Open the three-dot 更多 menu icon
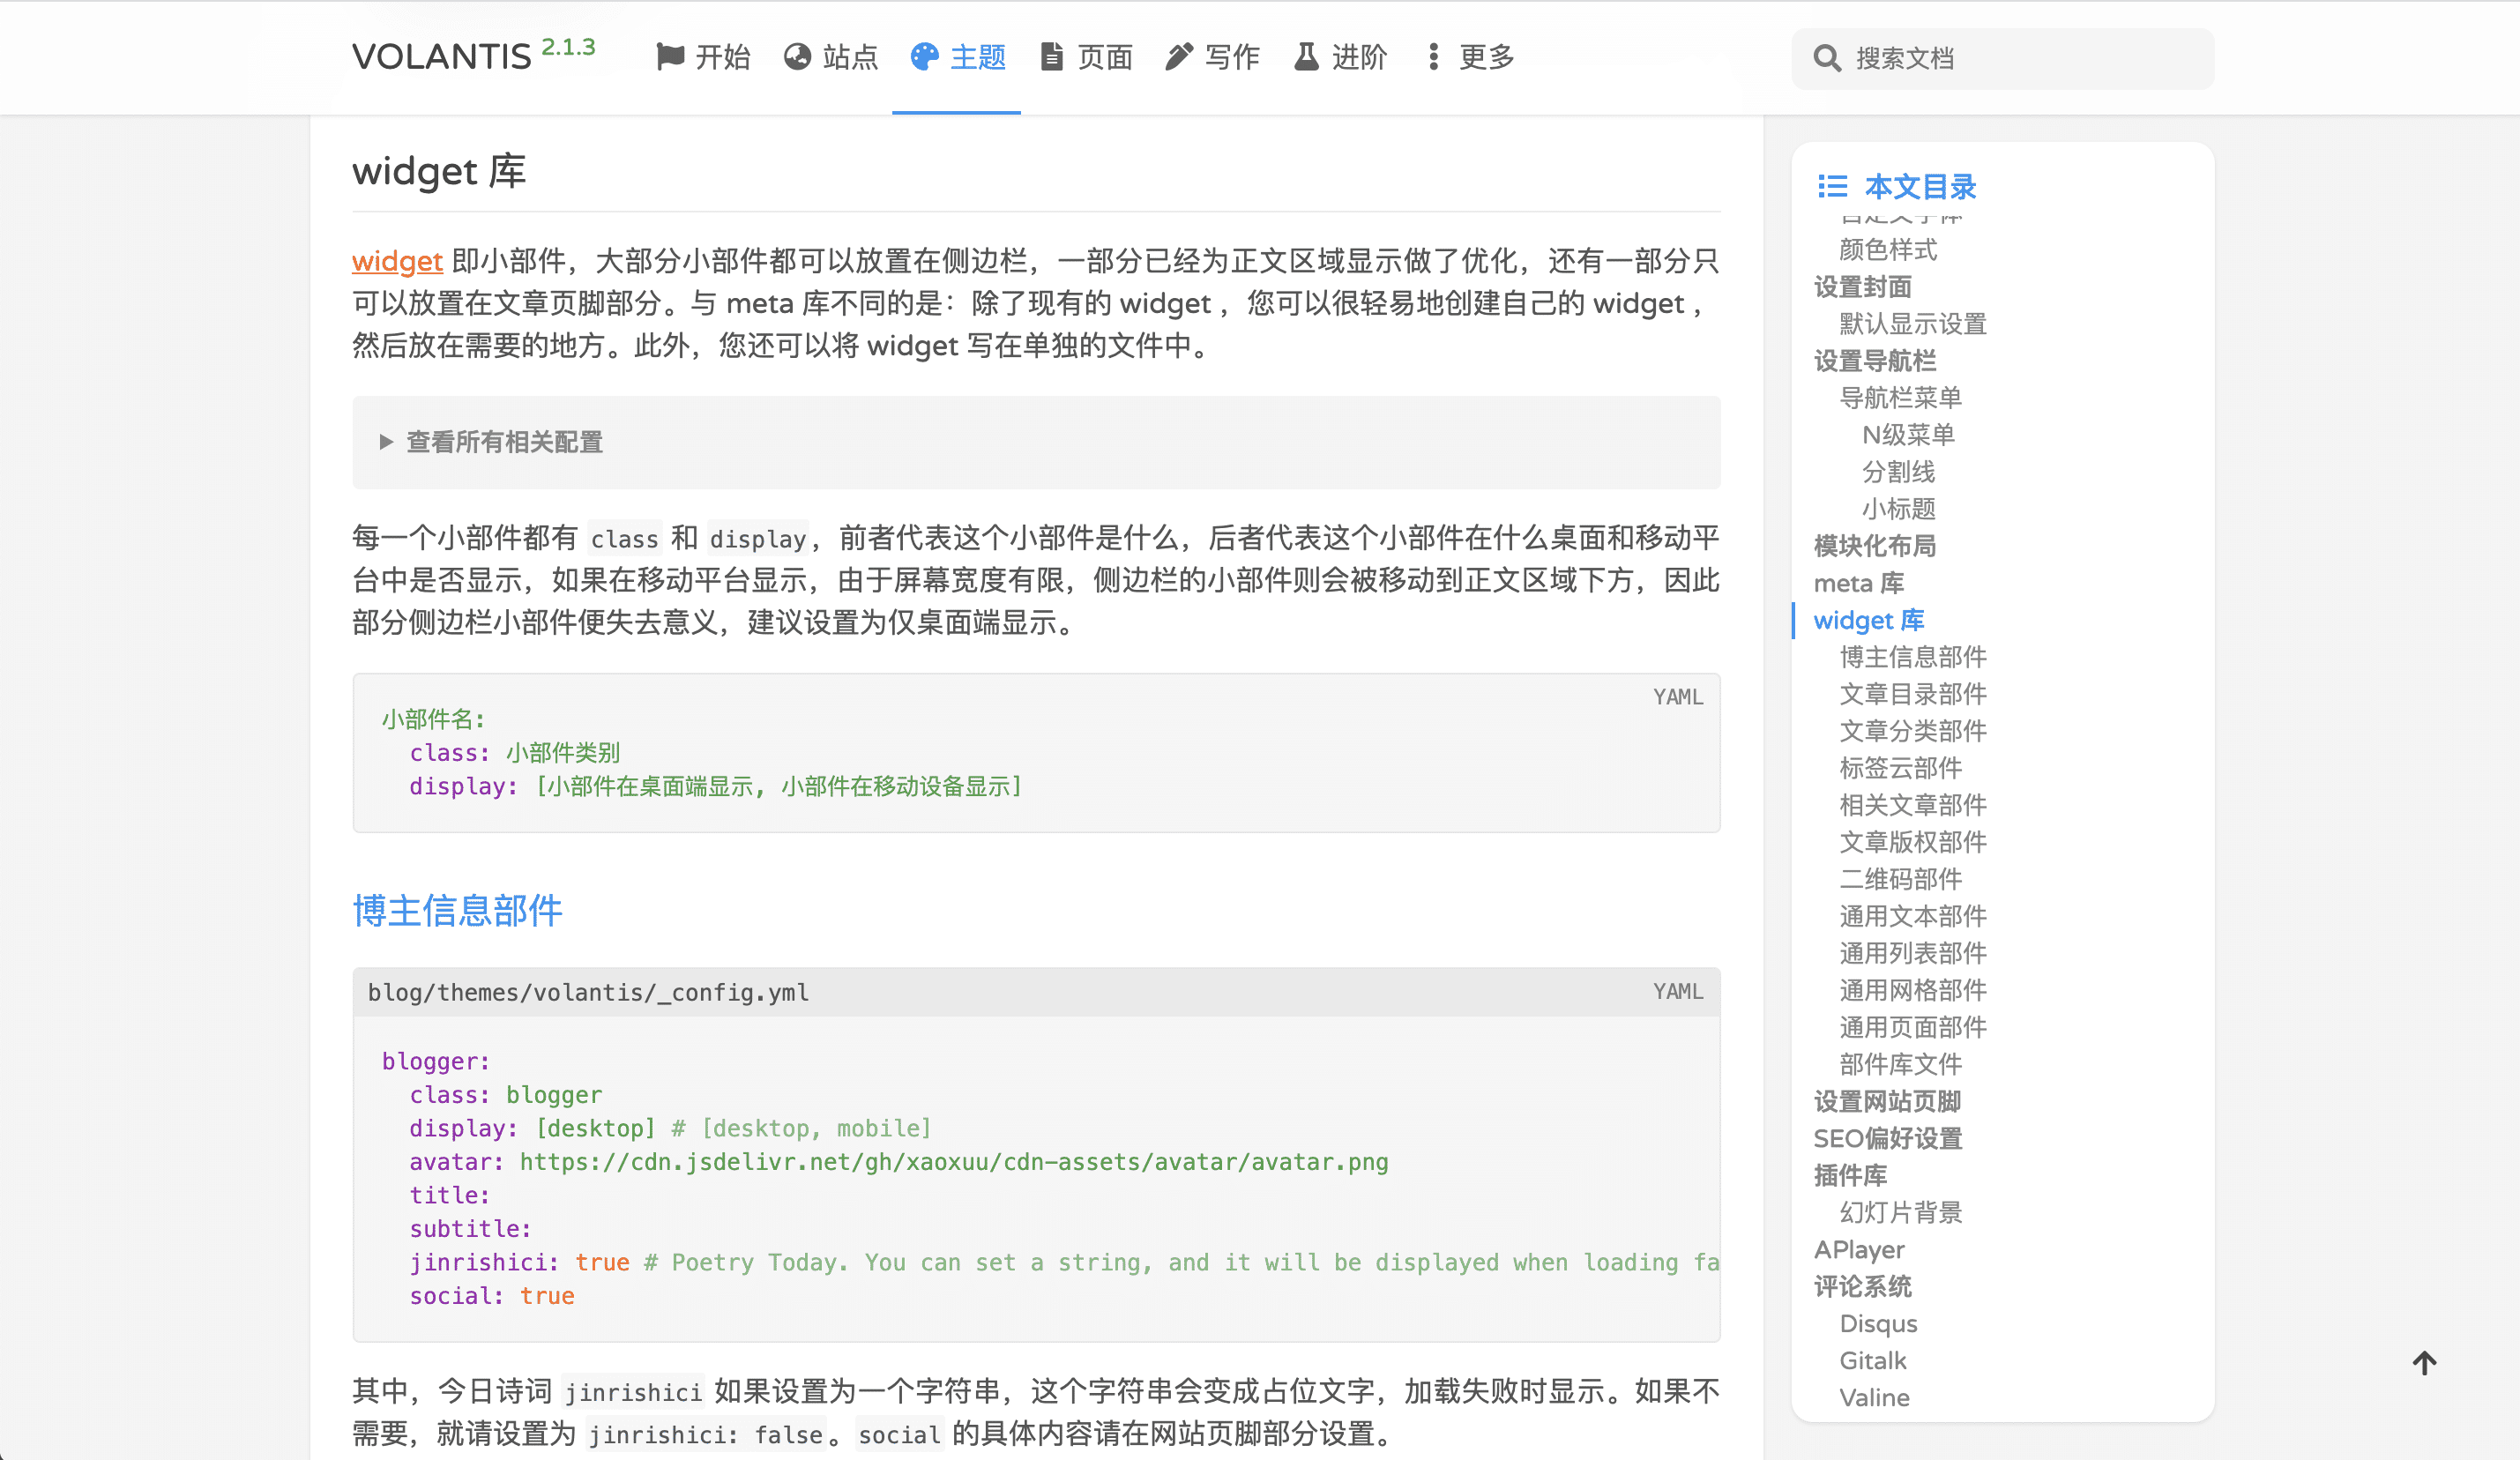Screen dimensions: 2520x1460 pyautogui.click(x=1433, y=57)
